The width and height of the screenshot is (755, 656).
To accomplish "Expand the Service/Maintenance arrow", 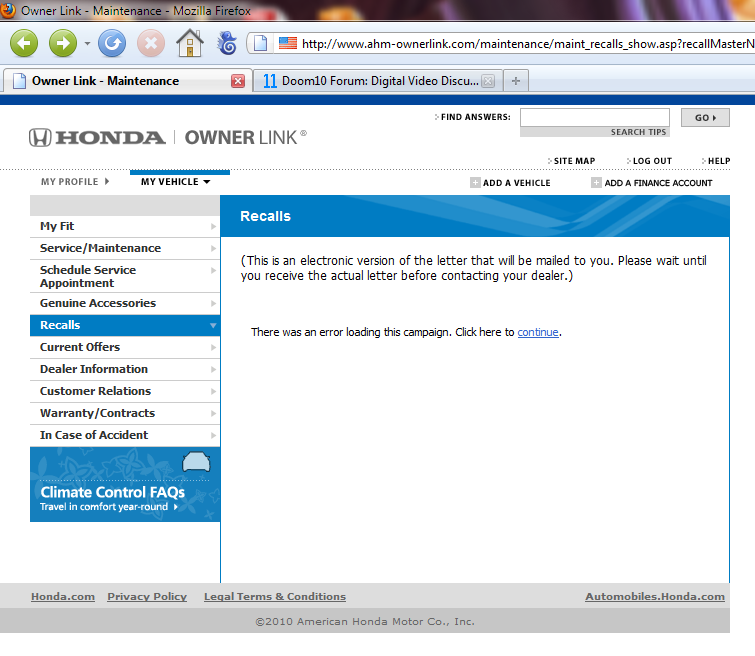I will point(213,249).
